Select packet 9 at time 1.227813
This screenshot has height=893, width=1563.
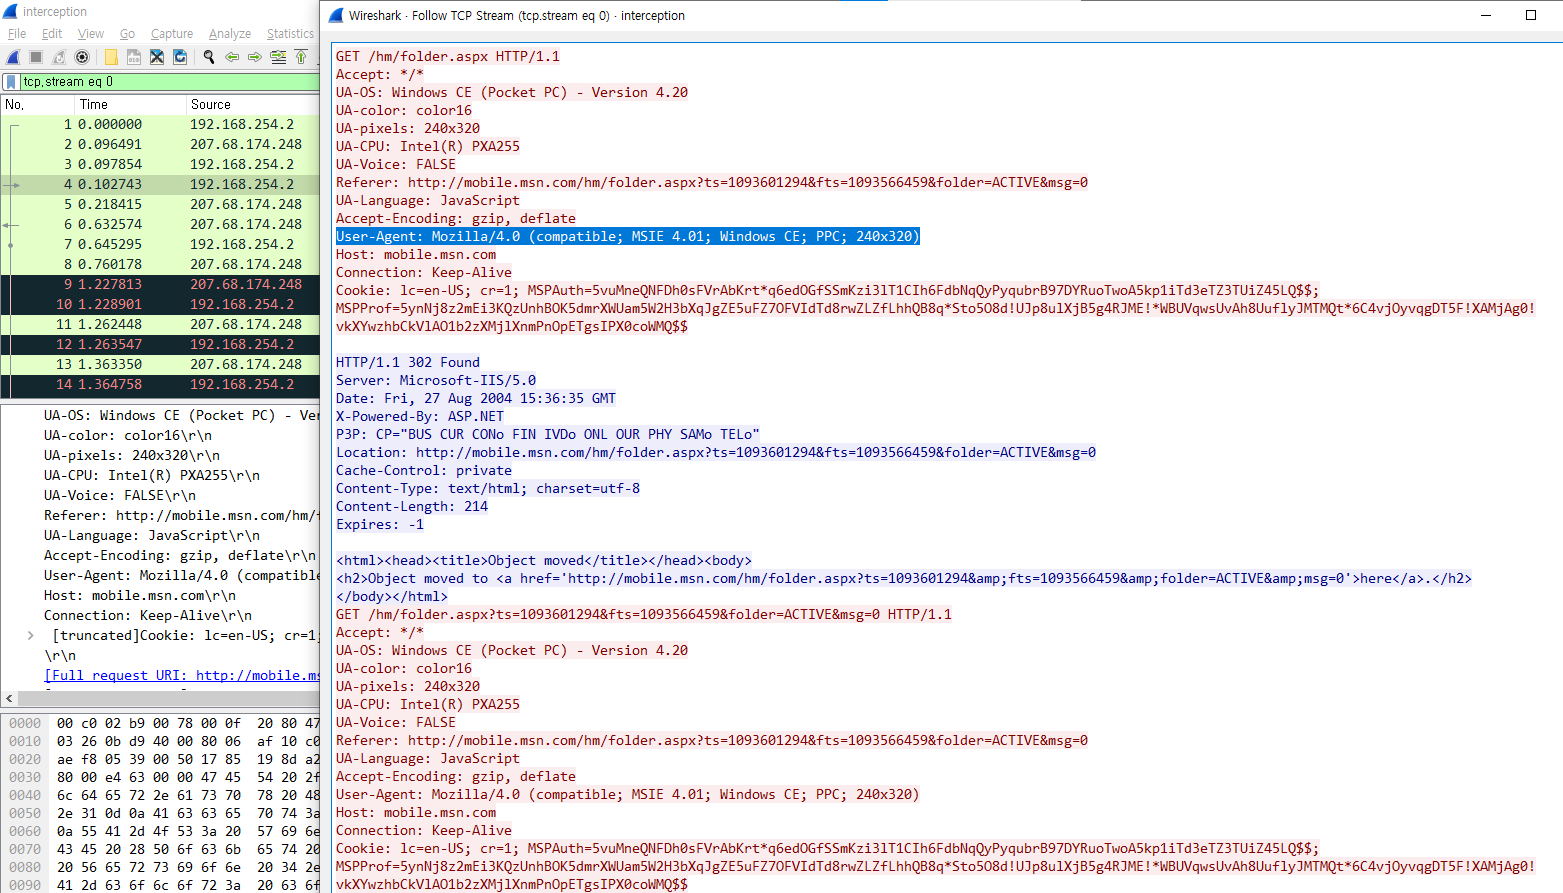click(x=160, y=284)
